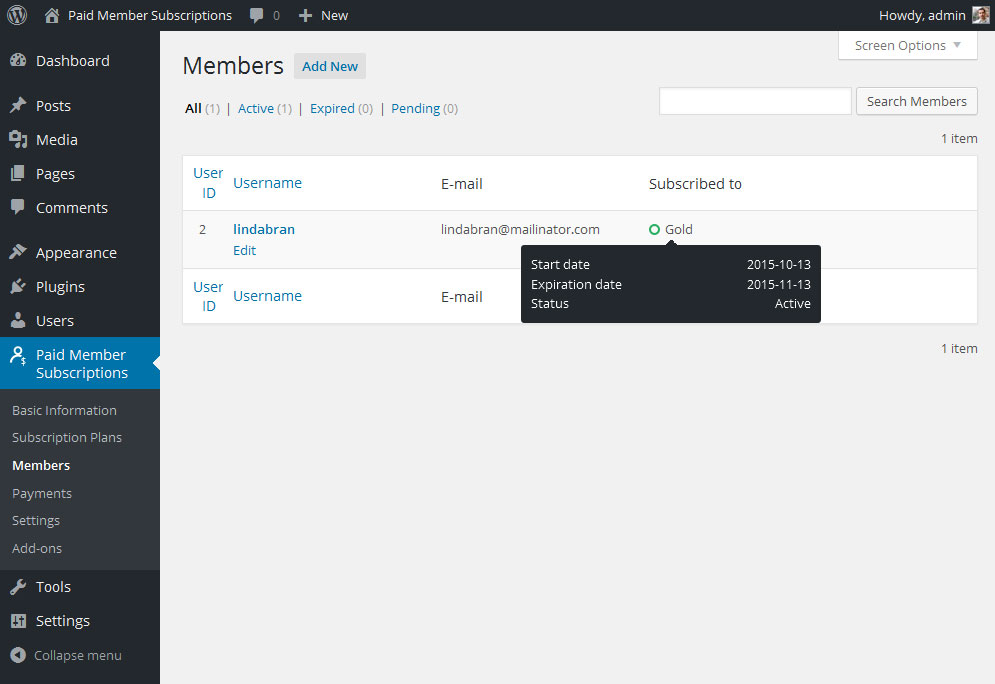The image size is (995, 684).
Task: Collapse the sidebar menu
Action: pos(66,656)
